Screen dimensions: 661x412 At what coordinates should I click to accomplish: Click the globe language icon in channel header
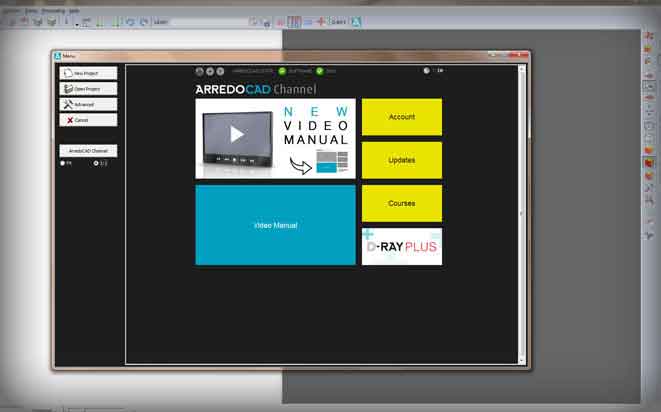(427, 70)
